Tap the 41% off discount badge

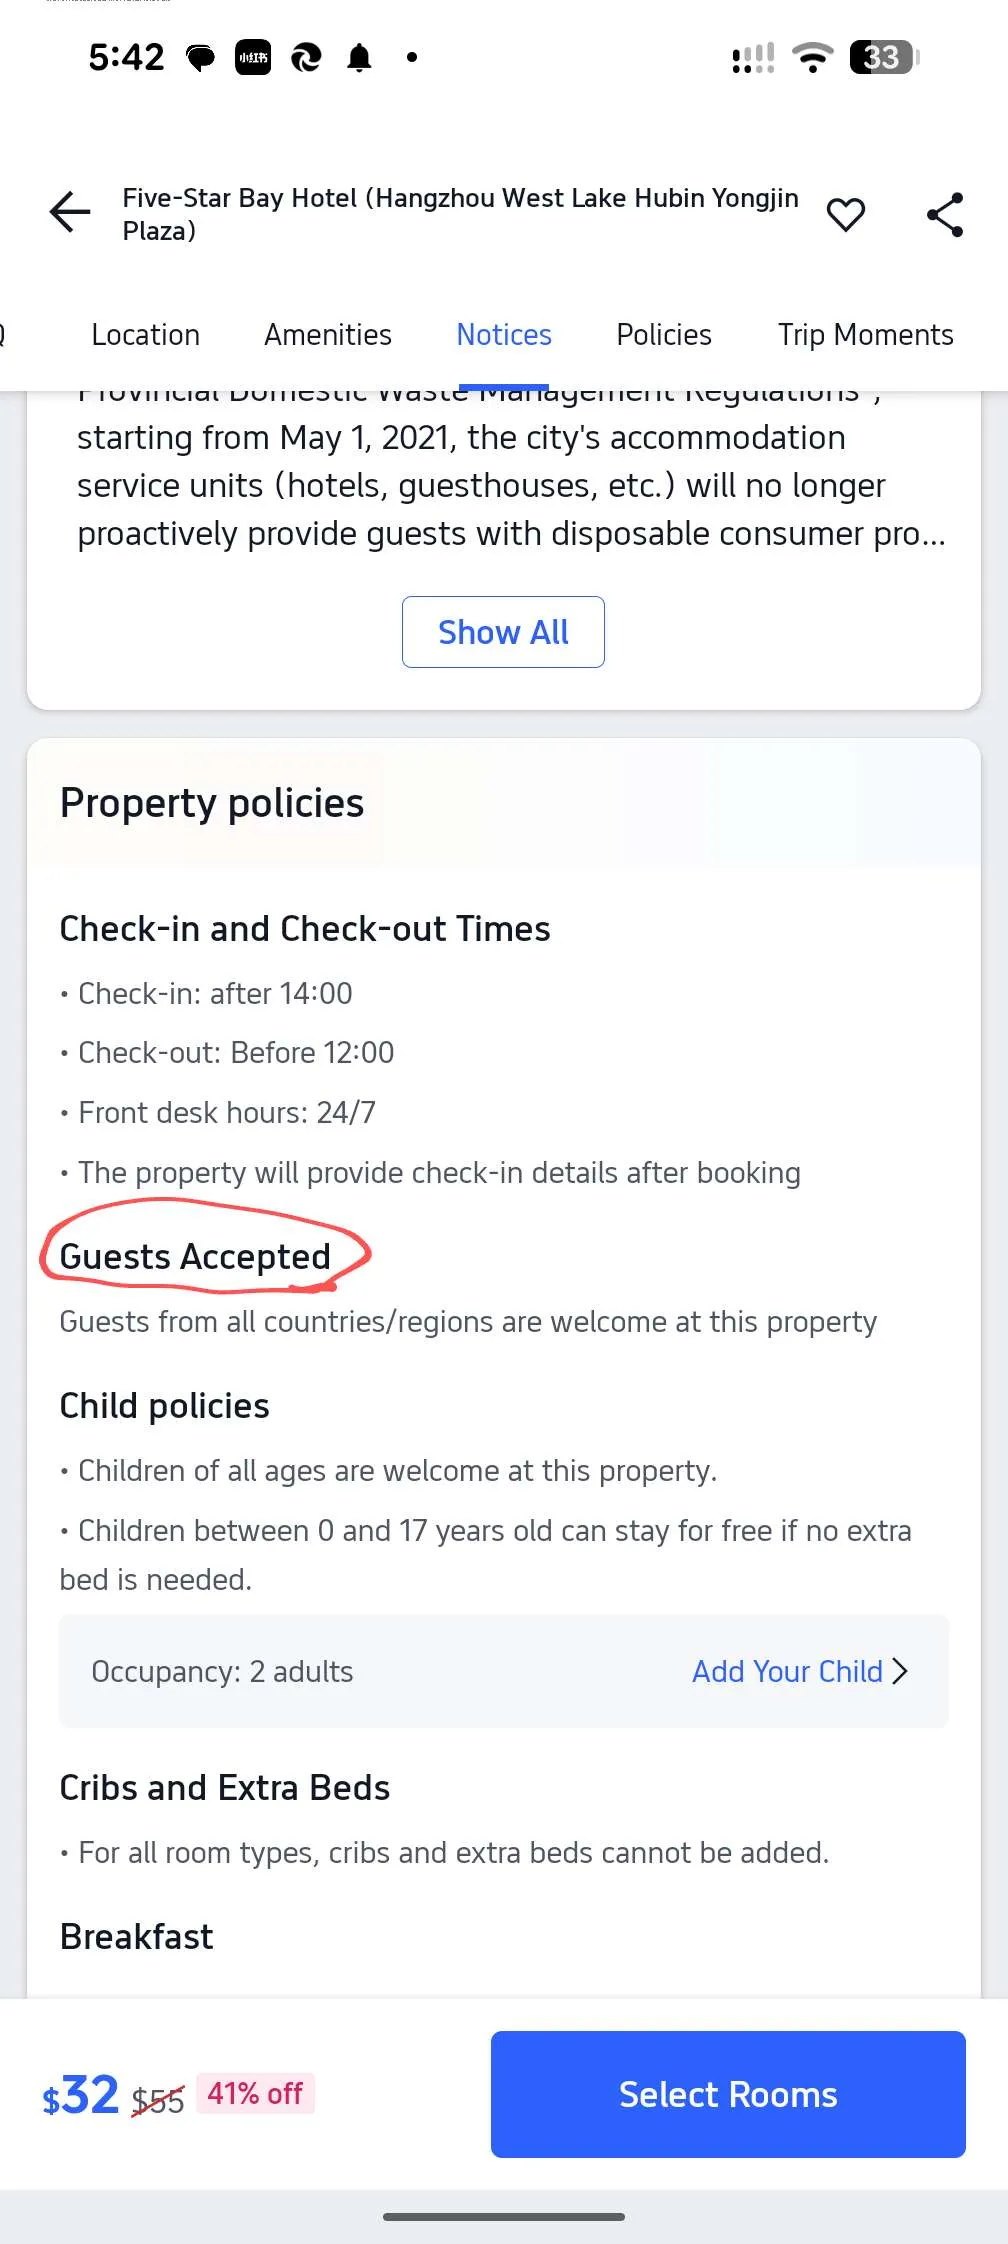coord(255,2093)
